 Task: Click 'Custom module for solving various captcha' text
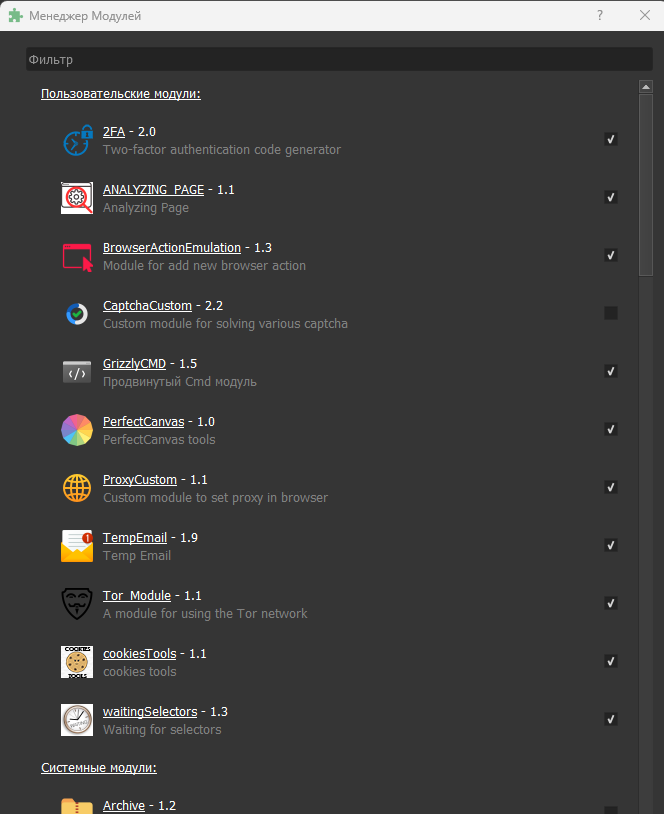coord(225,323)
